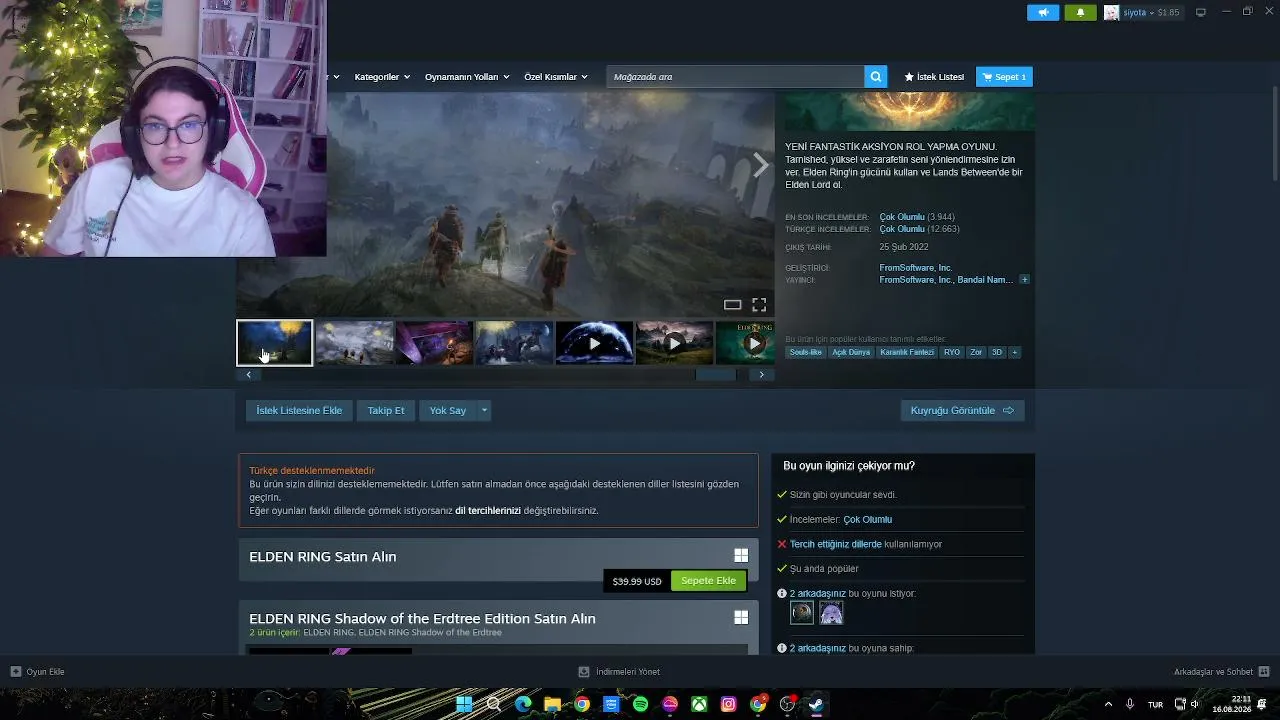
Task: Open Windows taskbar search
Action: 493,704
